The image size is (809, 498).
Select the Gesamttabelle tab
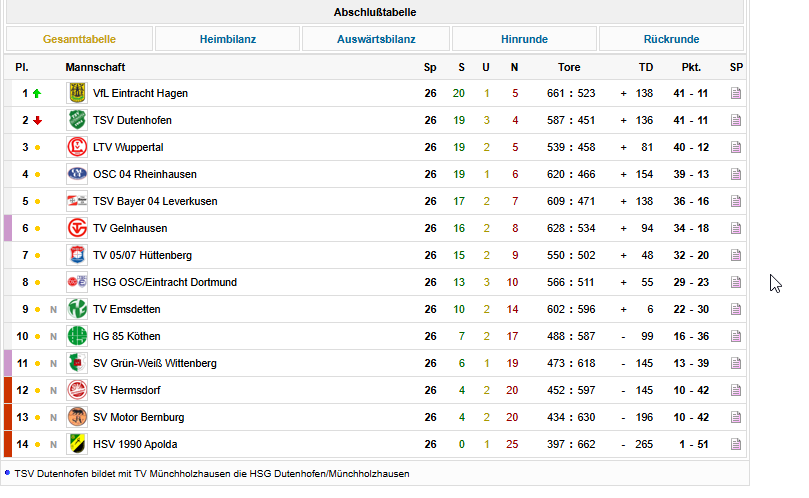[79, 39]
